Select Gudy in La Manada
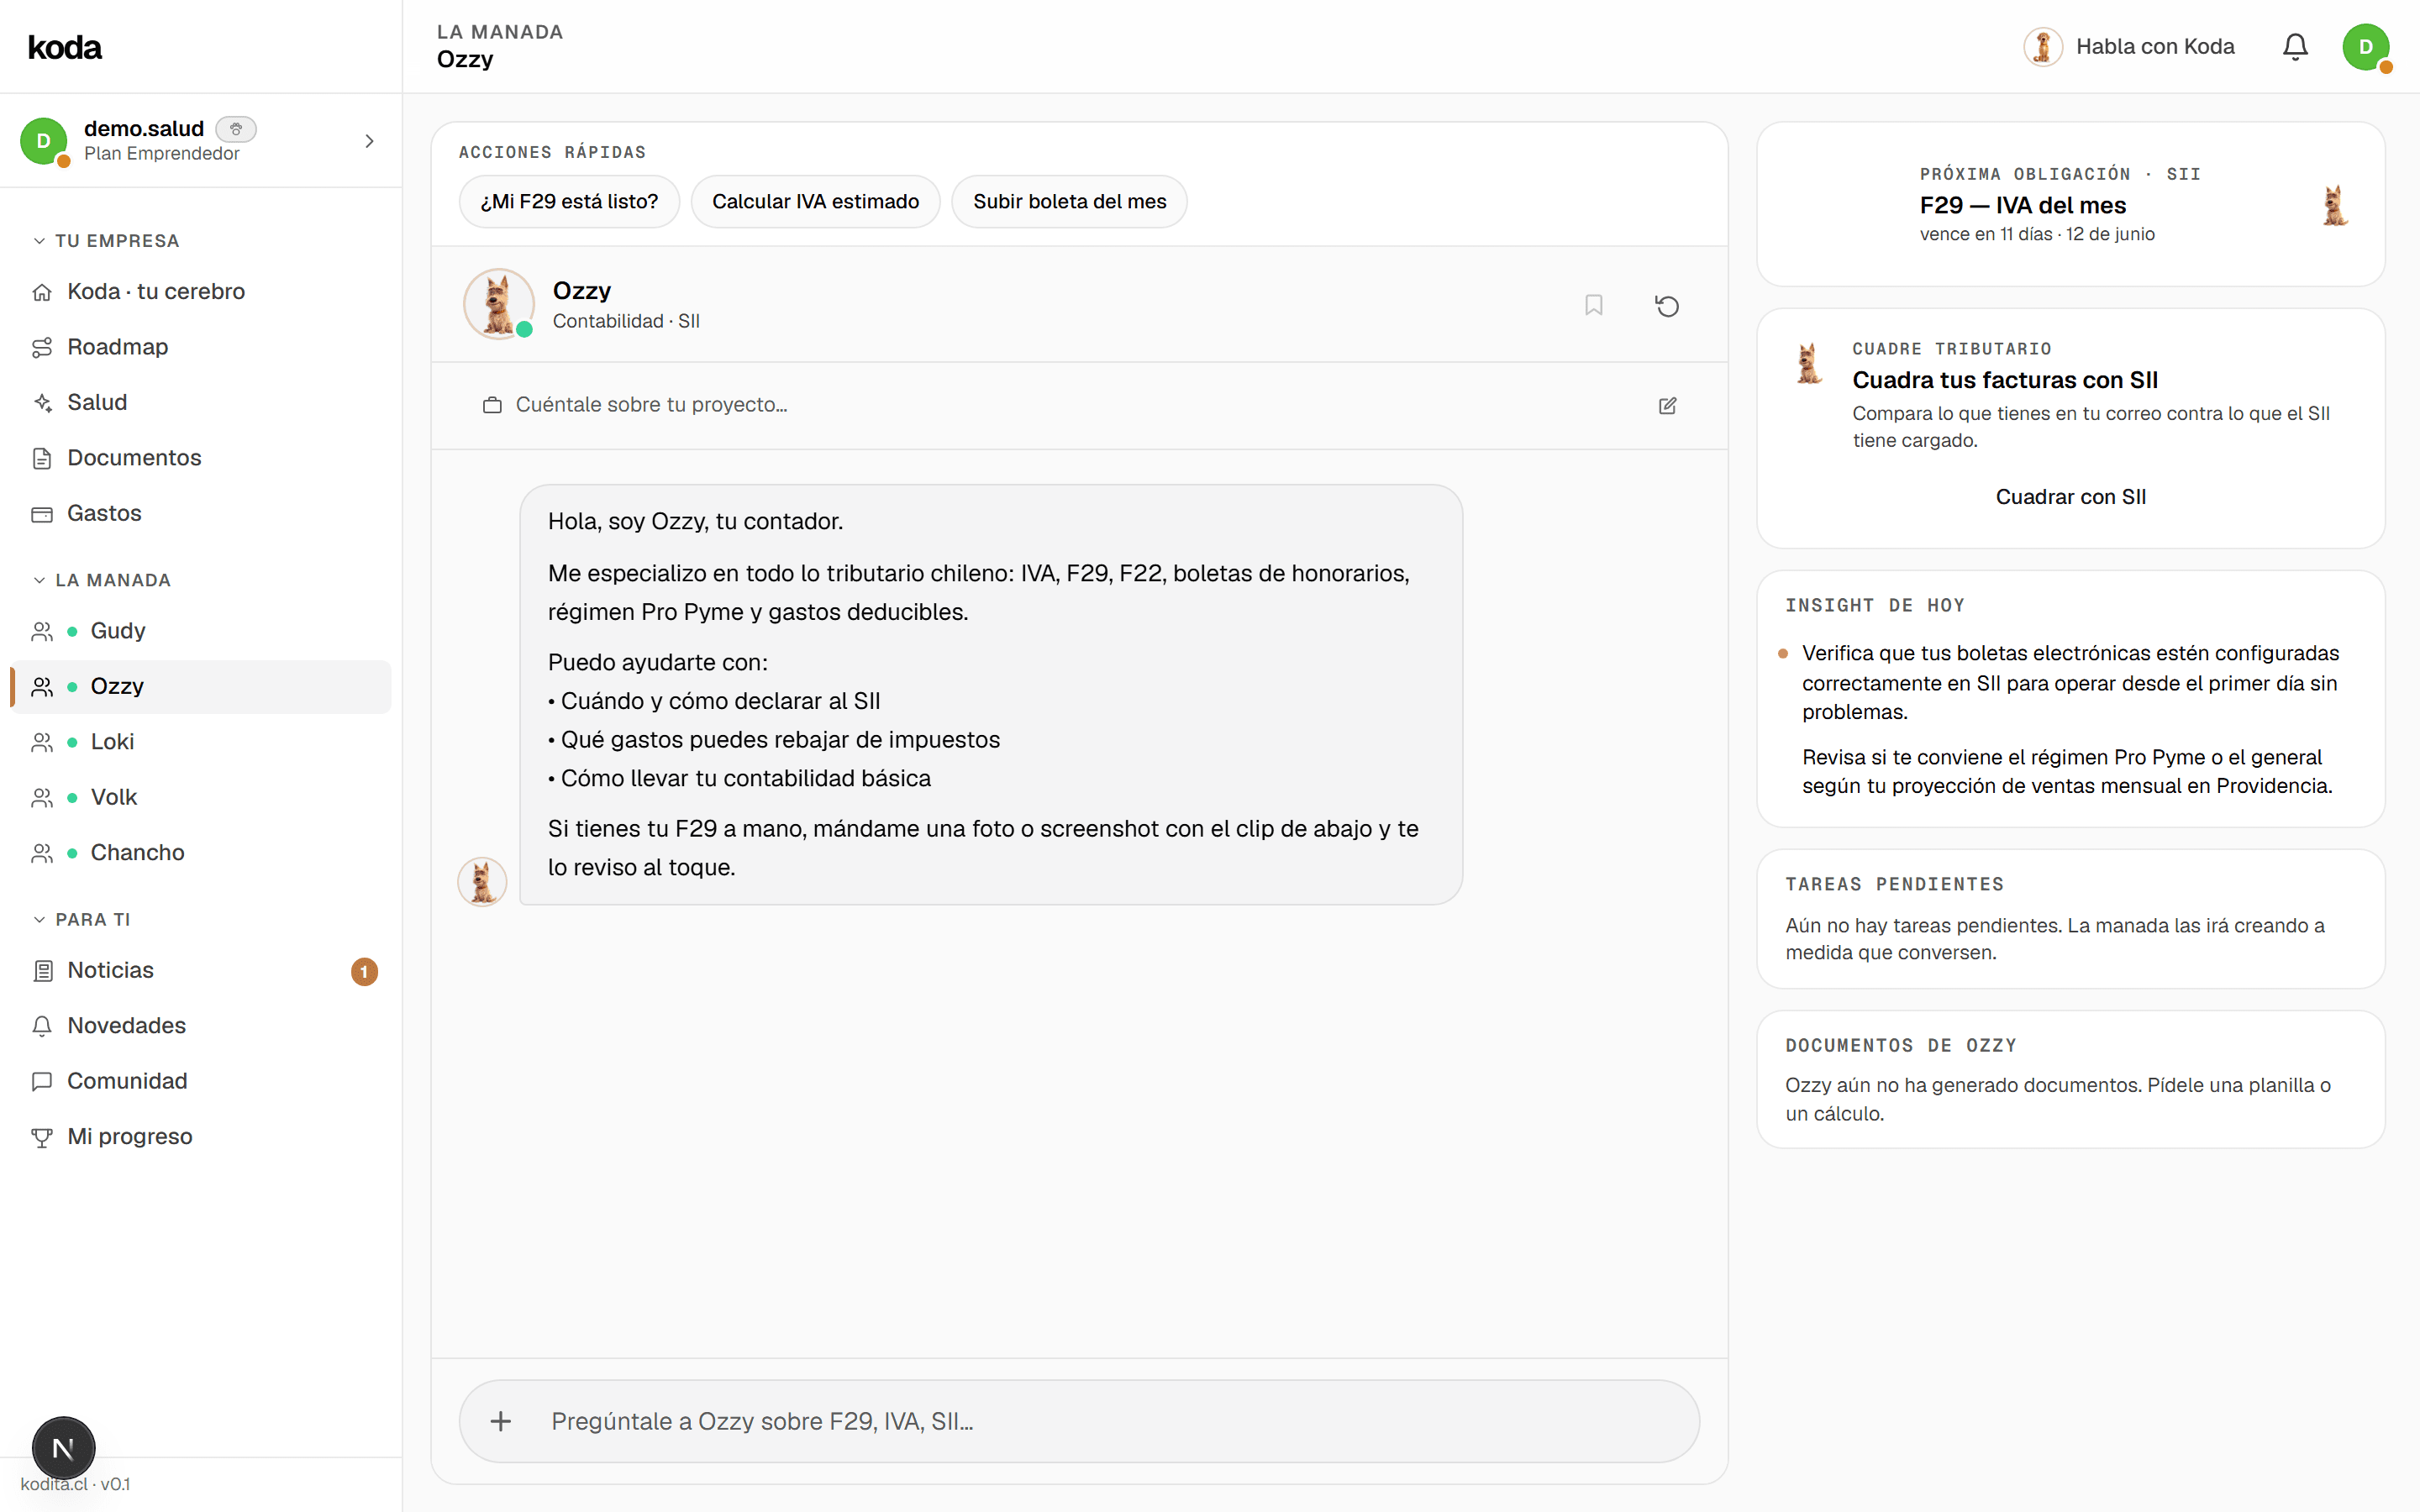Screen dimensions: 2420x1512 tap(200, 631)
